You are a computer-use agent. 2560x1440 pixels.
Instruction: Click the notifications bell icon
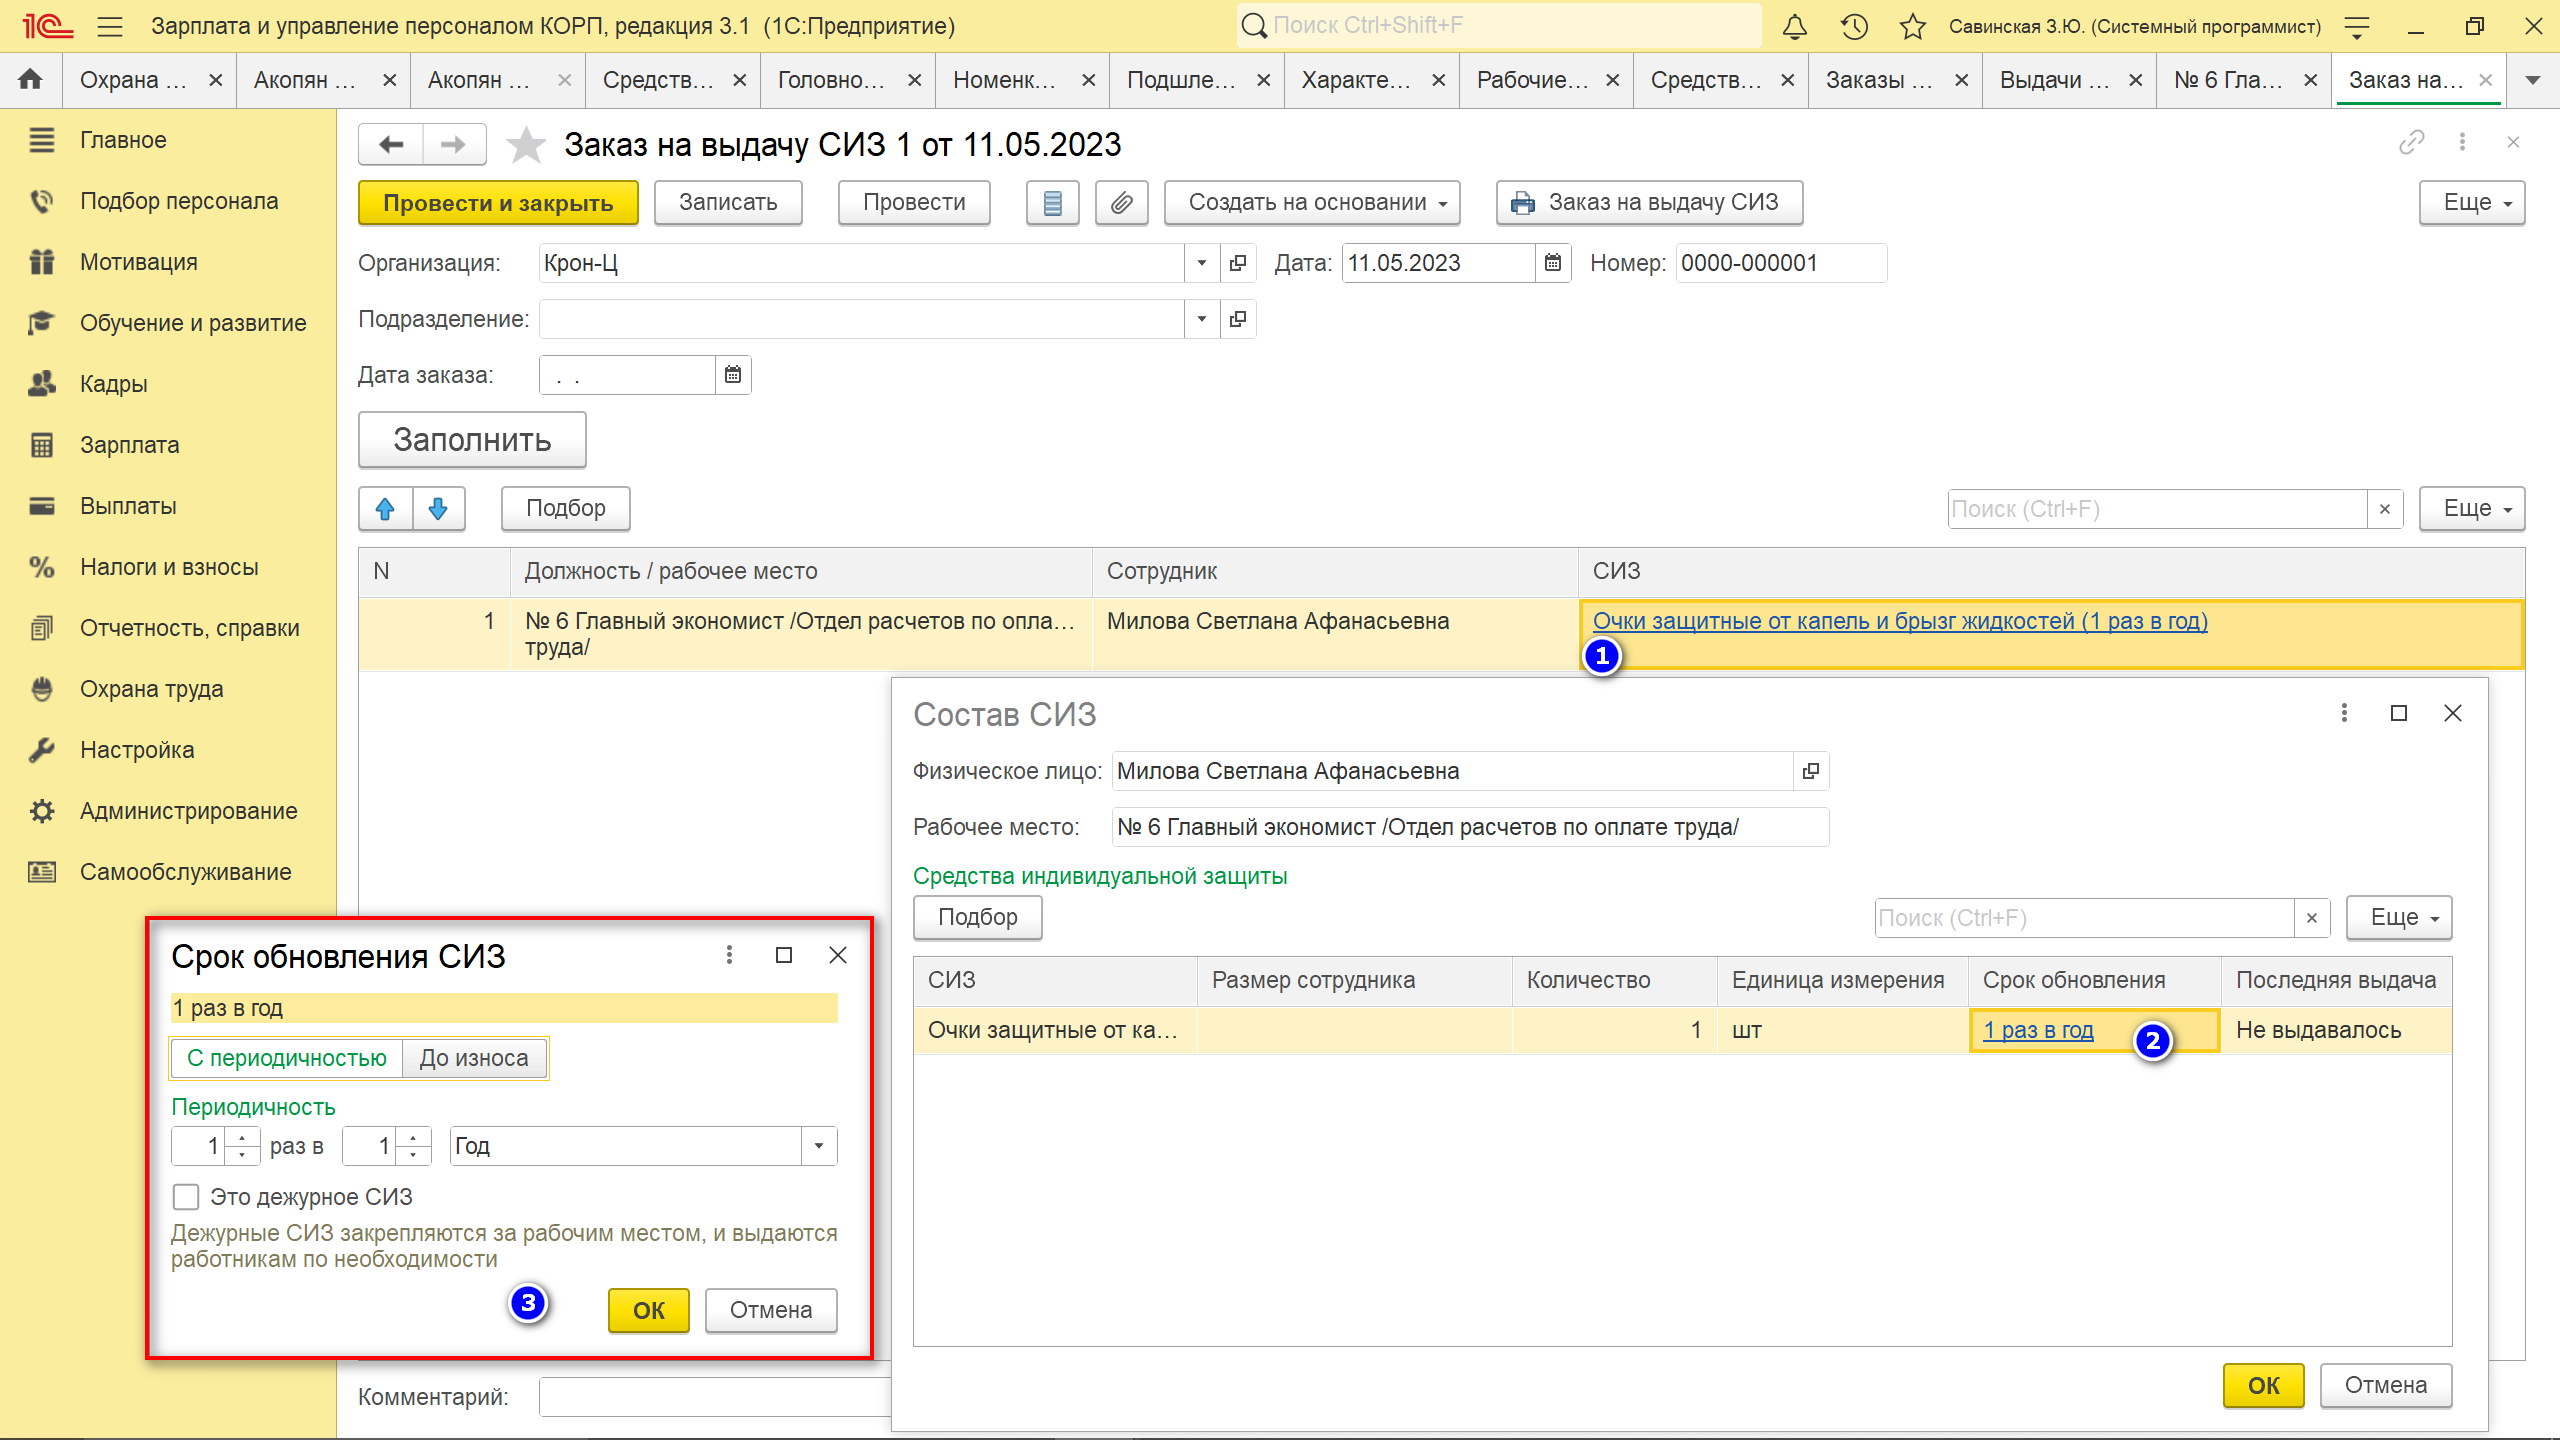[x=1795, y=27]
